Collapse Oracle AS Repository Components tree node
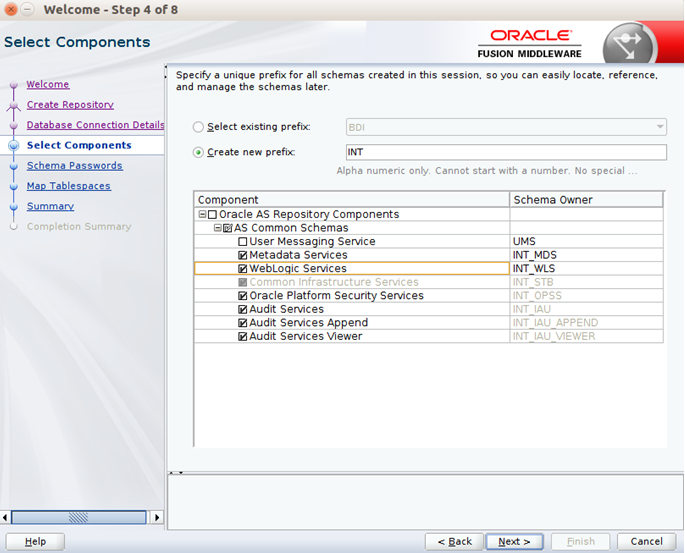The image size is (685, 553). point(202,214)
